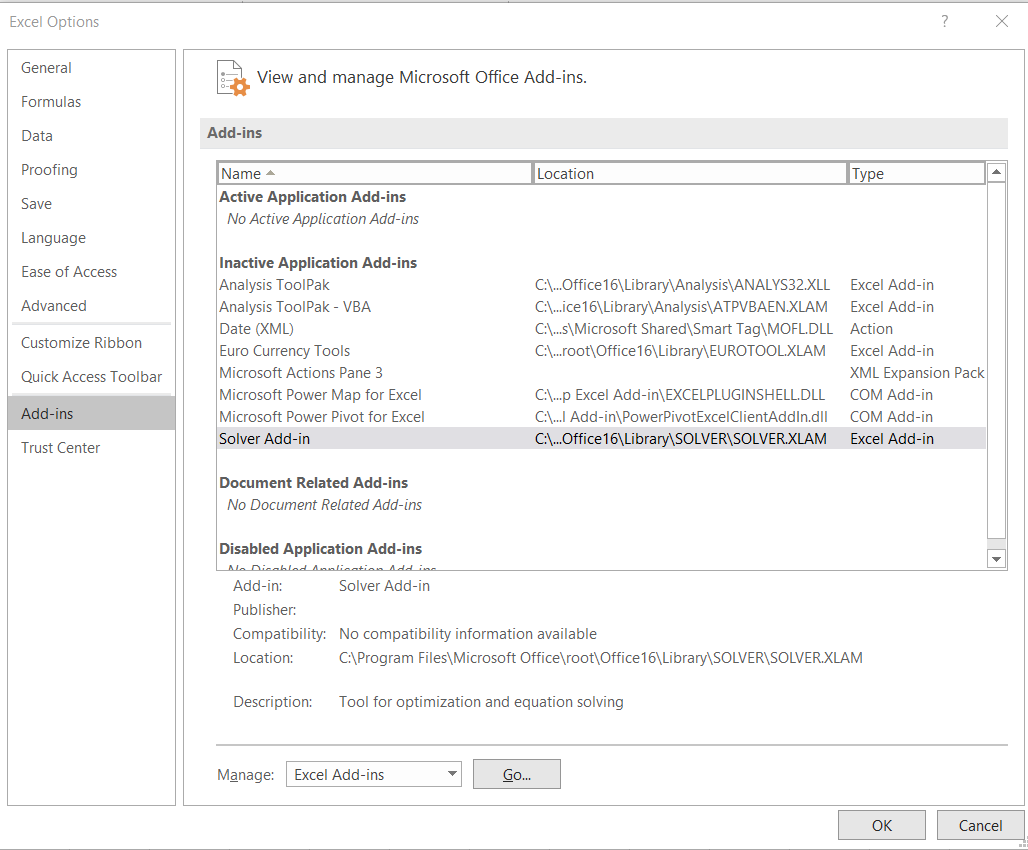Open the General options category
Screen dimensions: 1028x850
[46, 68]
